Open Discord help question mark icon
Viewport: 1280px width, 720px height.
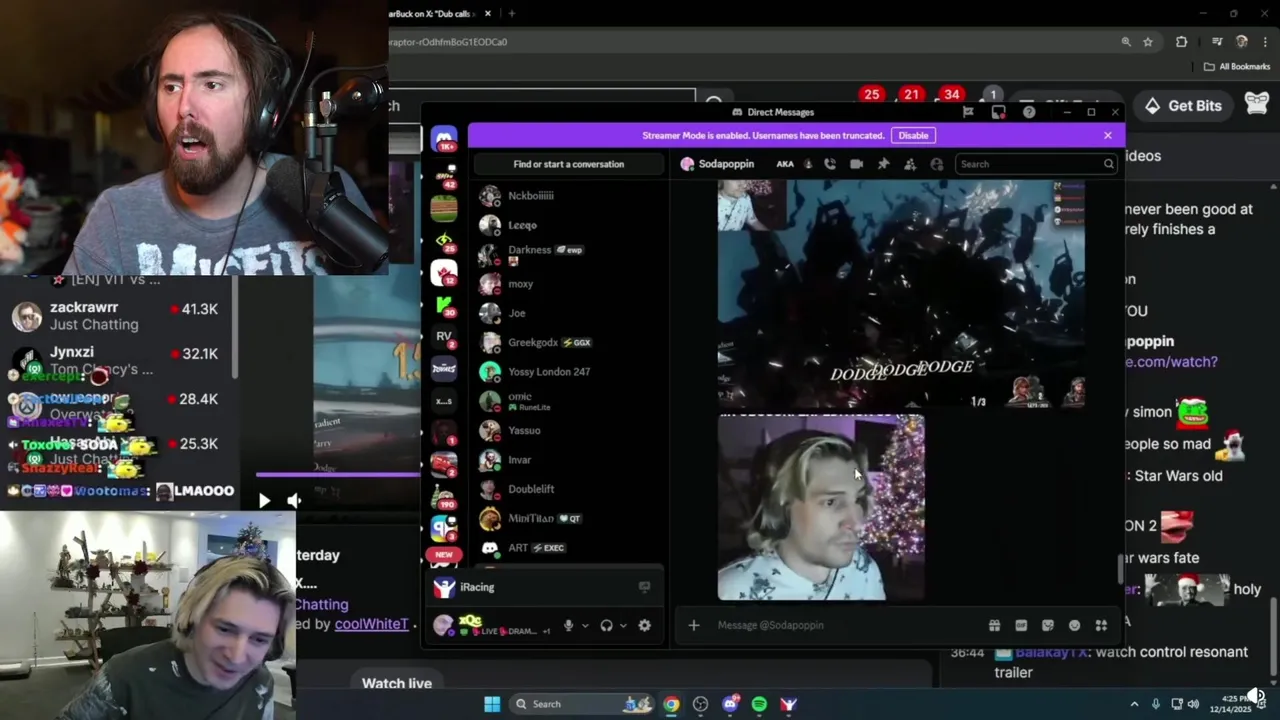click(1029, 112)
